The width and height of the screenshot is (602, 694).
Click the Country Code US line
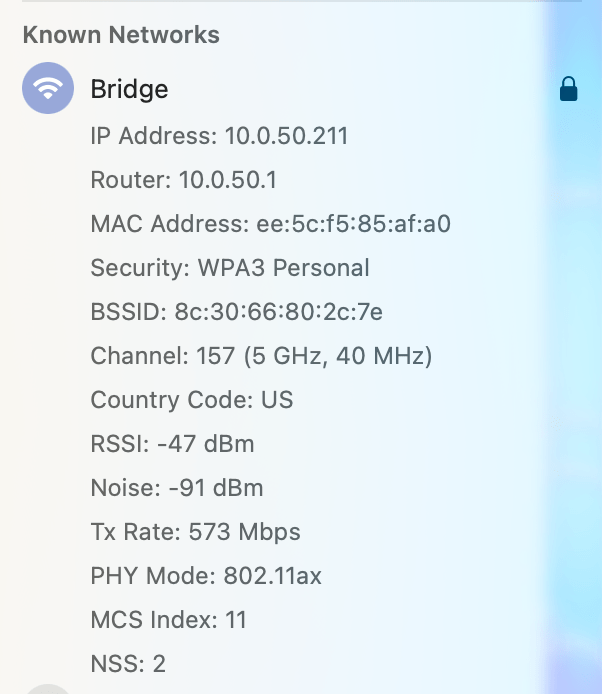tap(192, 400)
